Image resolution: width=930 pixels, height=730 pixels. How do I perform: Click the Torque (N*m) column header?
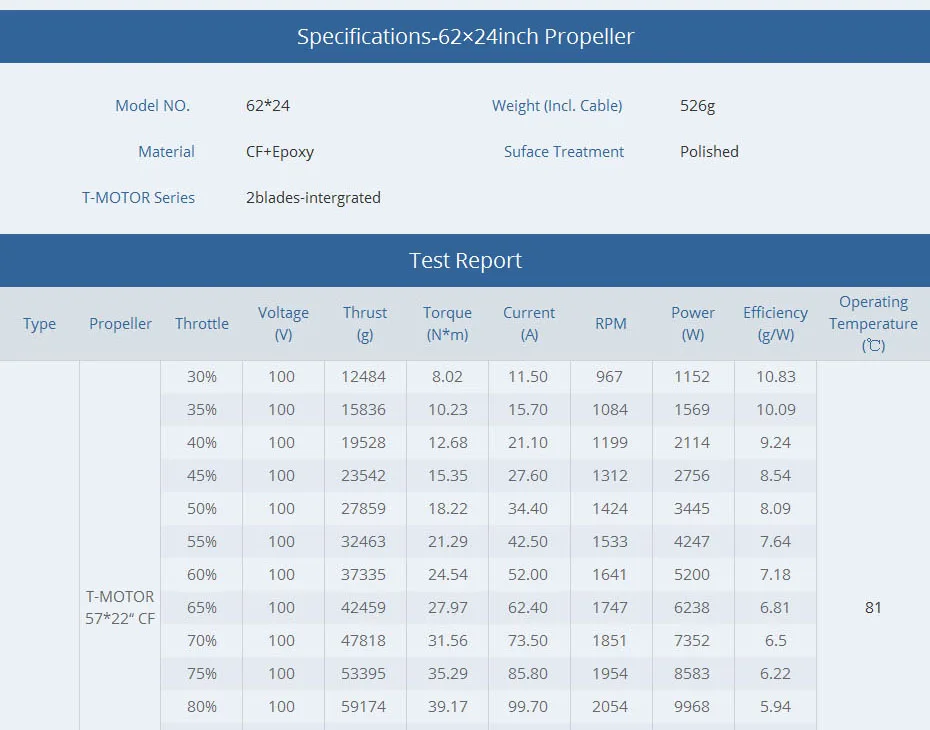point(447,324)
